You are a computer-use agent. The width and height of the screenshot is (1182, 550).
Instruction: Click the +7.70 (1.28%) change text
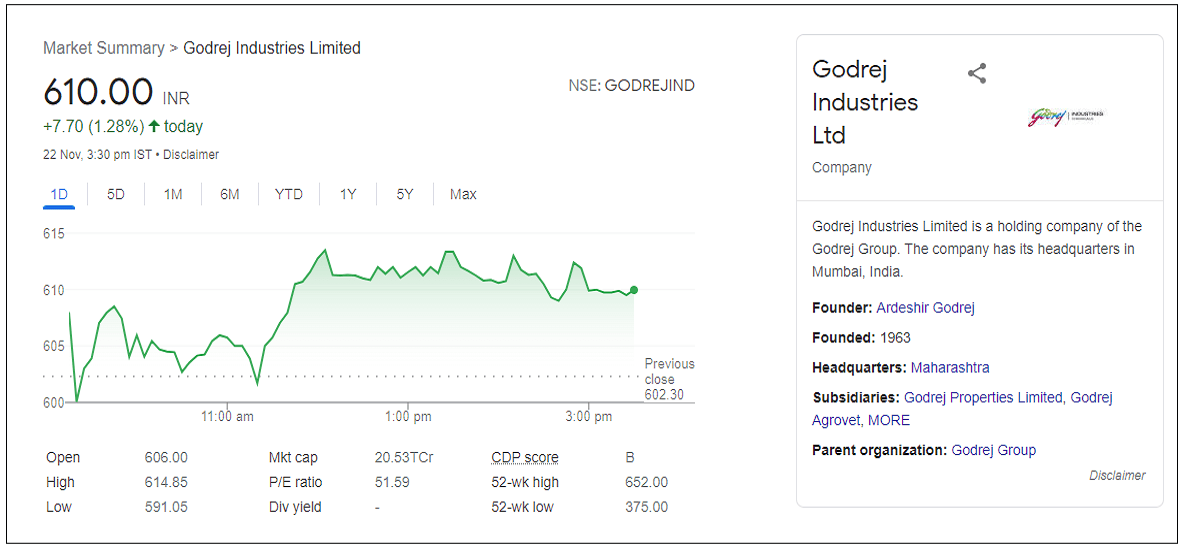pos(93,127)
